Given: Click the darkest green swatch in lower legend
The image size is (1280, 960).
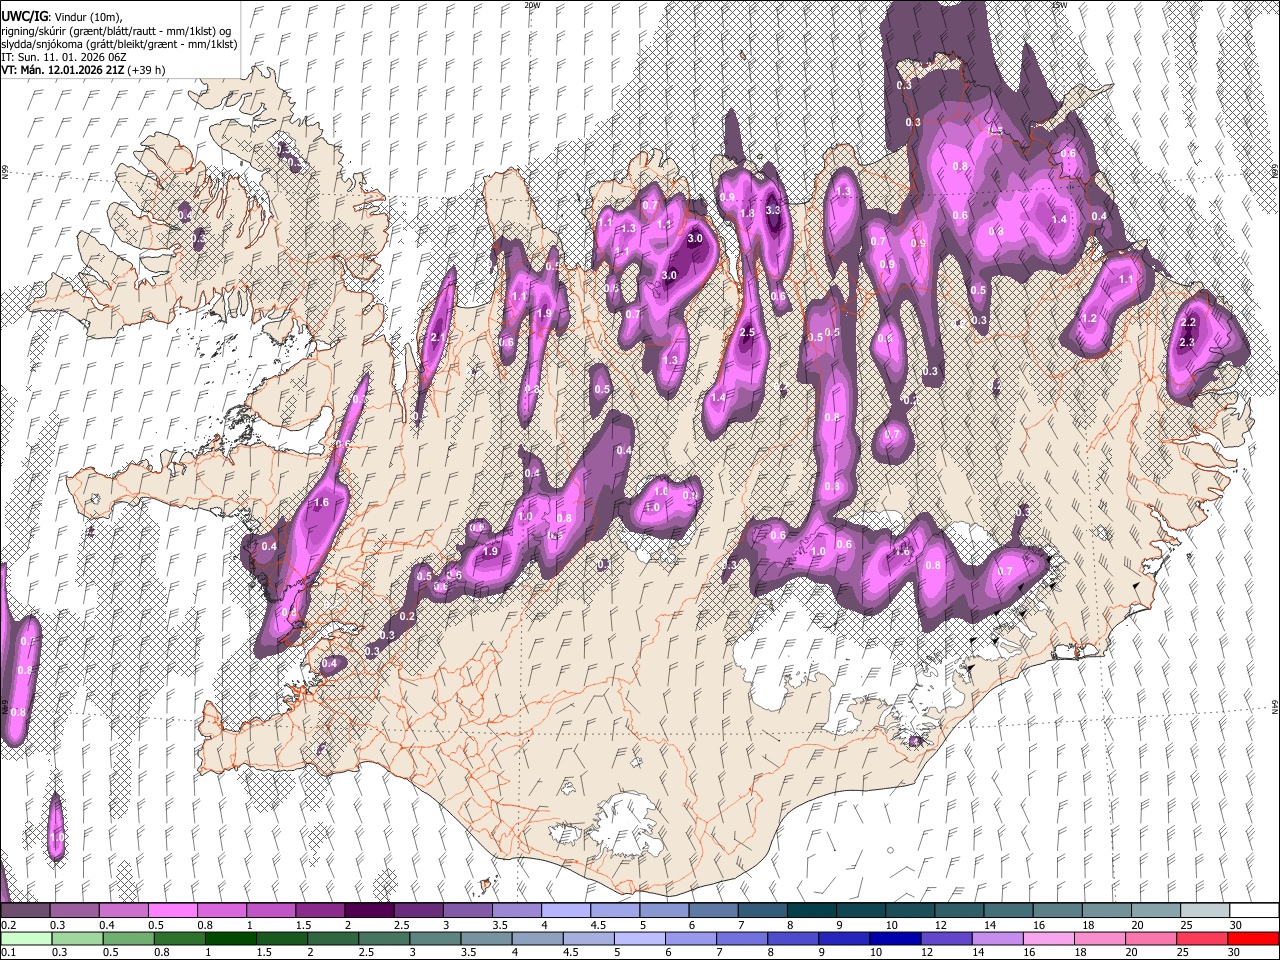Looking at the screenshot, I should click(230, 939).
